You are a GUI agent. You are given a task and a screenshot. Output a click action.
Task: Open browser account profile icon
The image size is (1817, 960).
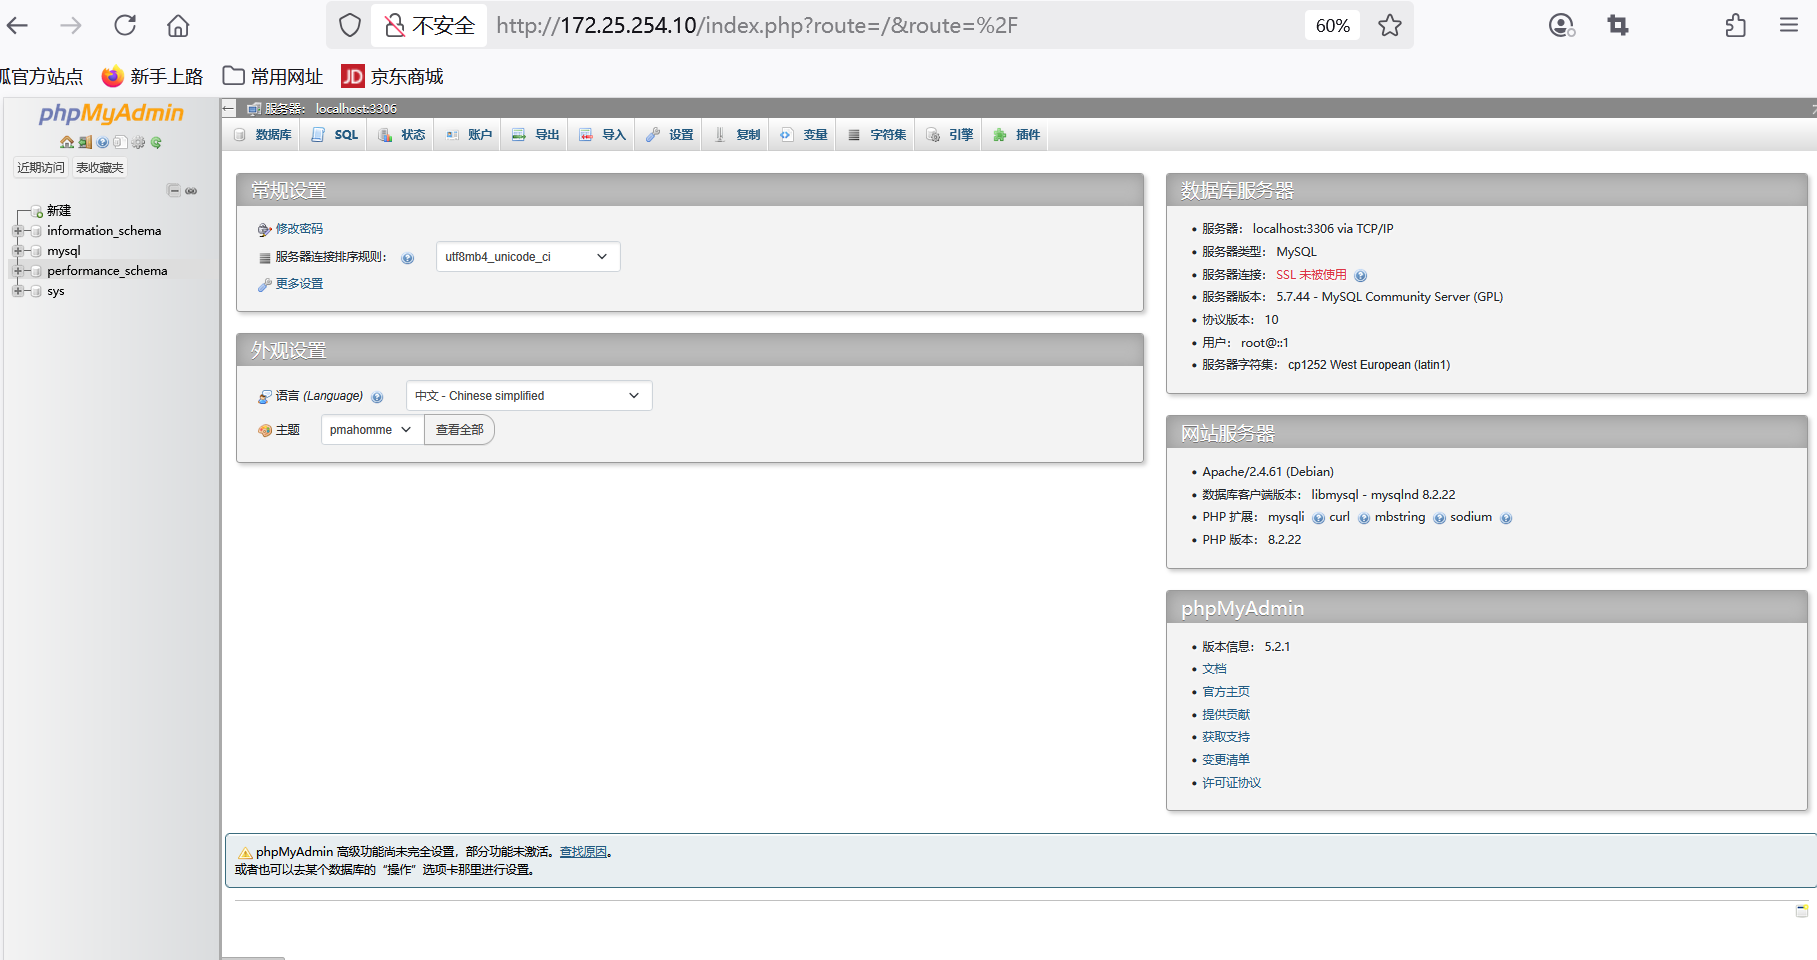[x=1561, y=25]
